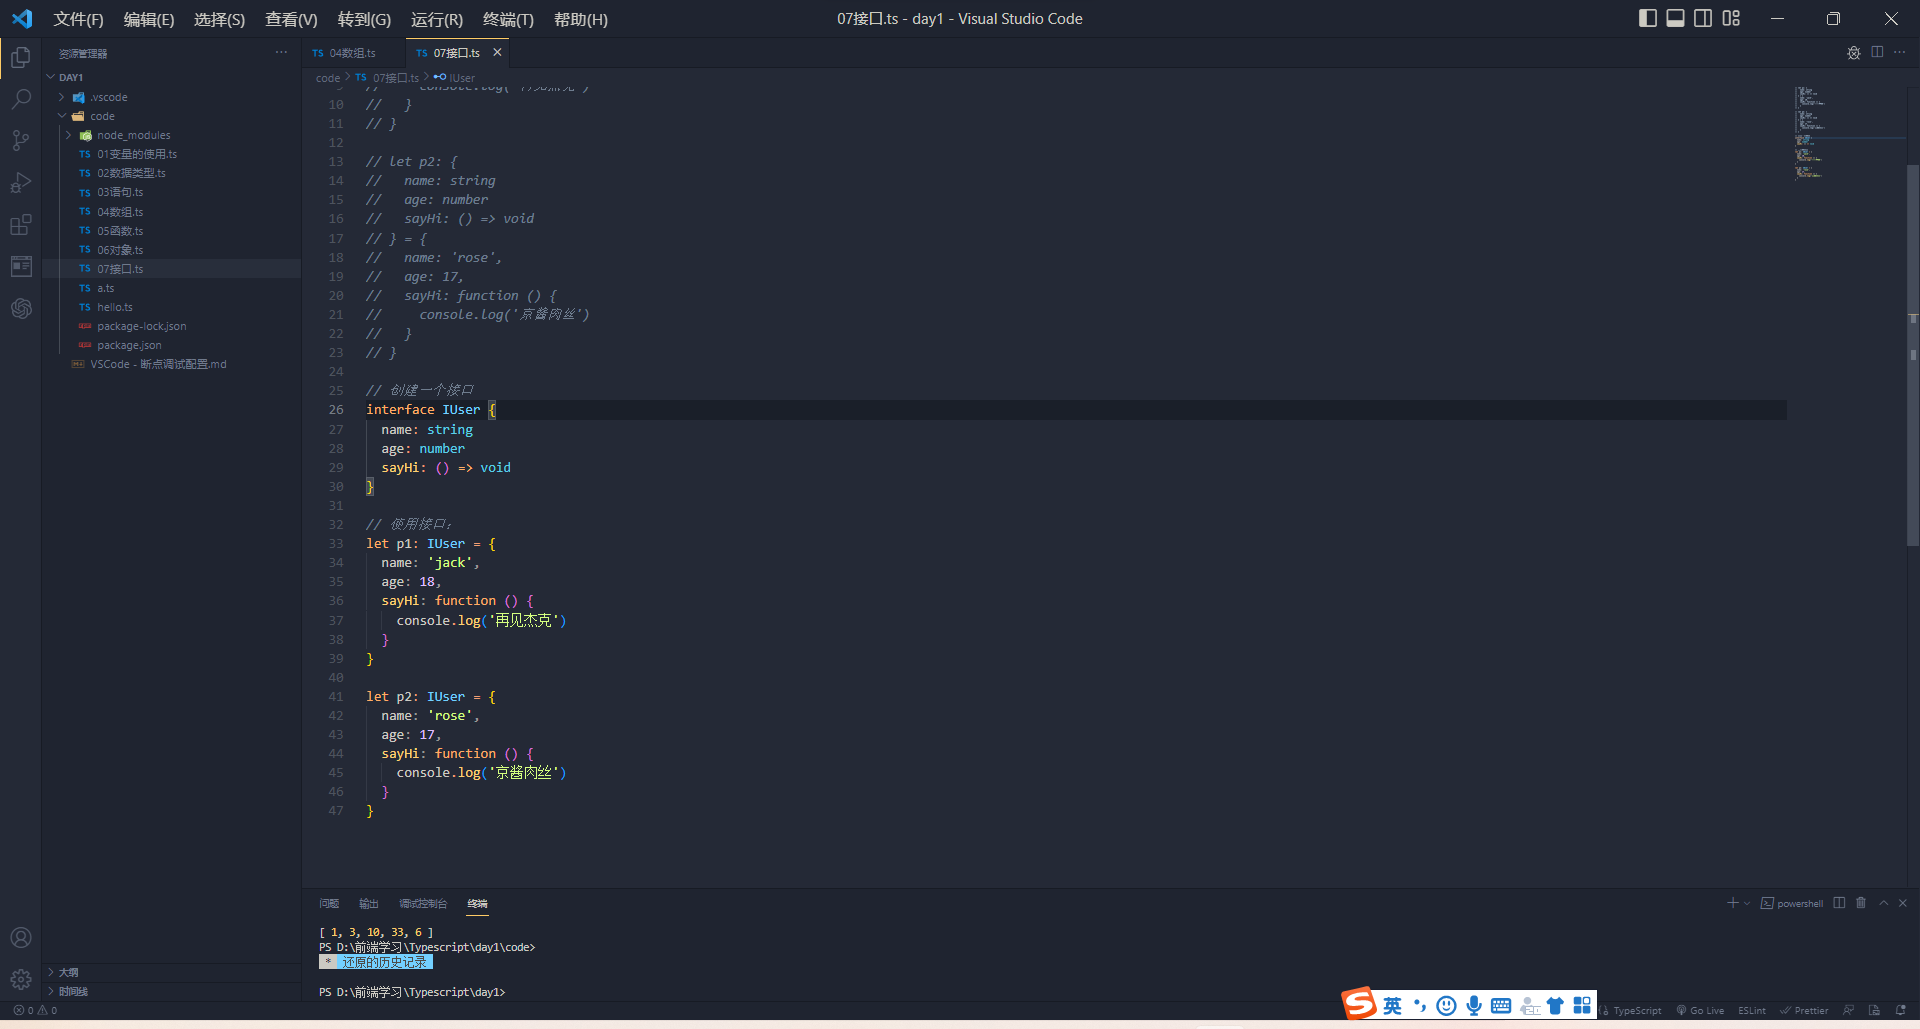Open the Extensions view
The height and width of the screenshot is (1029, 1920).
click(x=21, y=225)
